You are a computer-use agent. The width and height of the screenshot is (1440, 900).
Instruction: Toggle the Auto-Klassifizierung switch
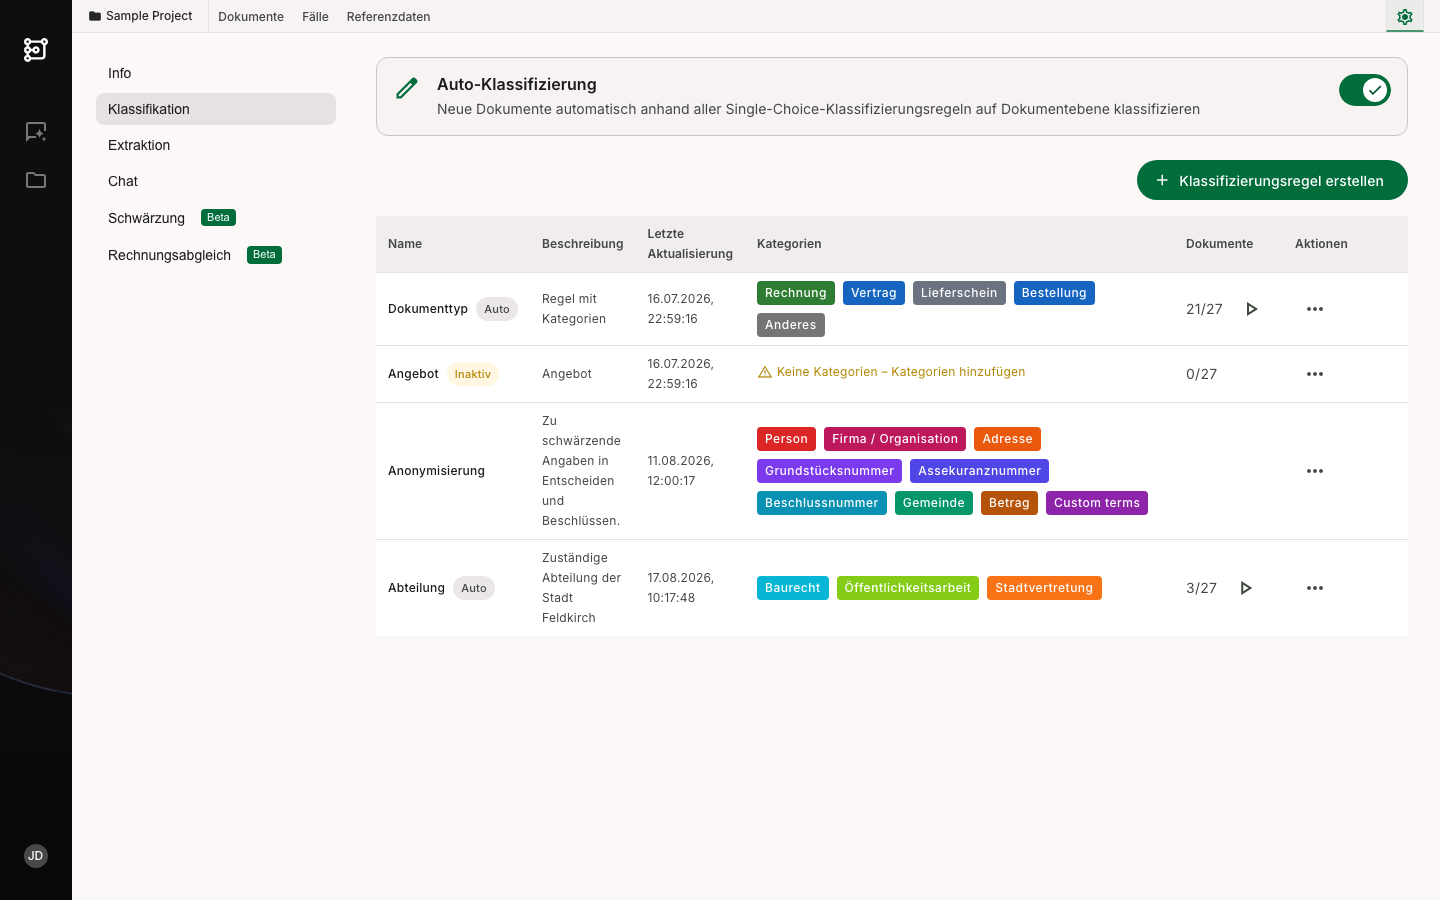[1365, 90]
